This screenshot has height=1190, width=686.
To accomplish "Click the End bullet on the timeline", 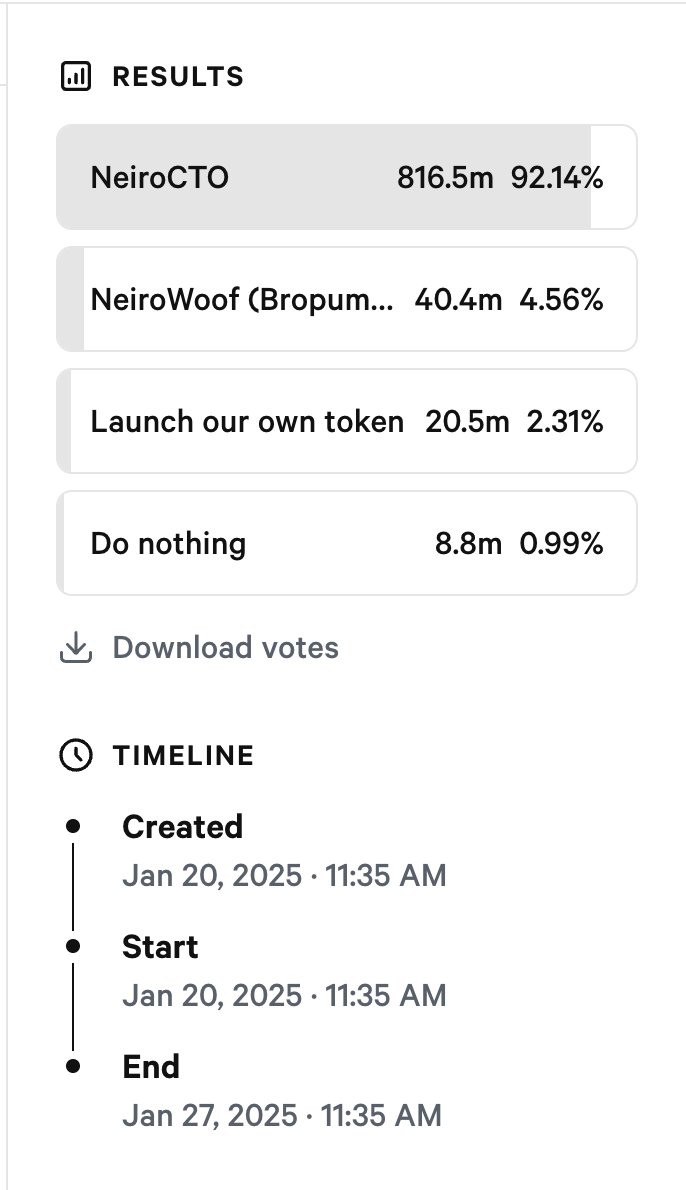I will [73, 1066].
